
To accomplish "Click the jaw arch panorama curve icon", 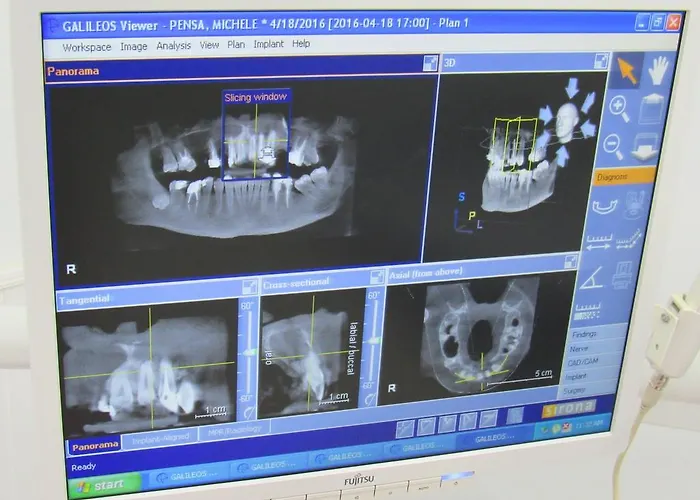I will pyautogui.click(x=605, y=207).
